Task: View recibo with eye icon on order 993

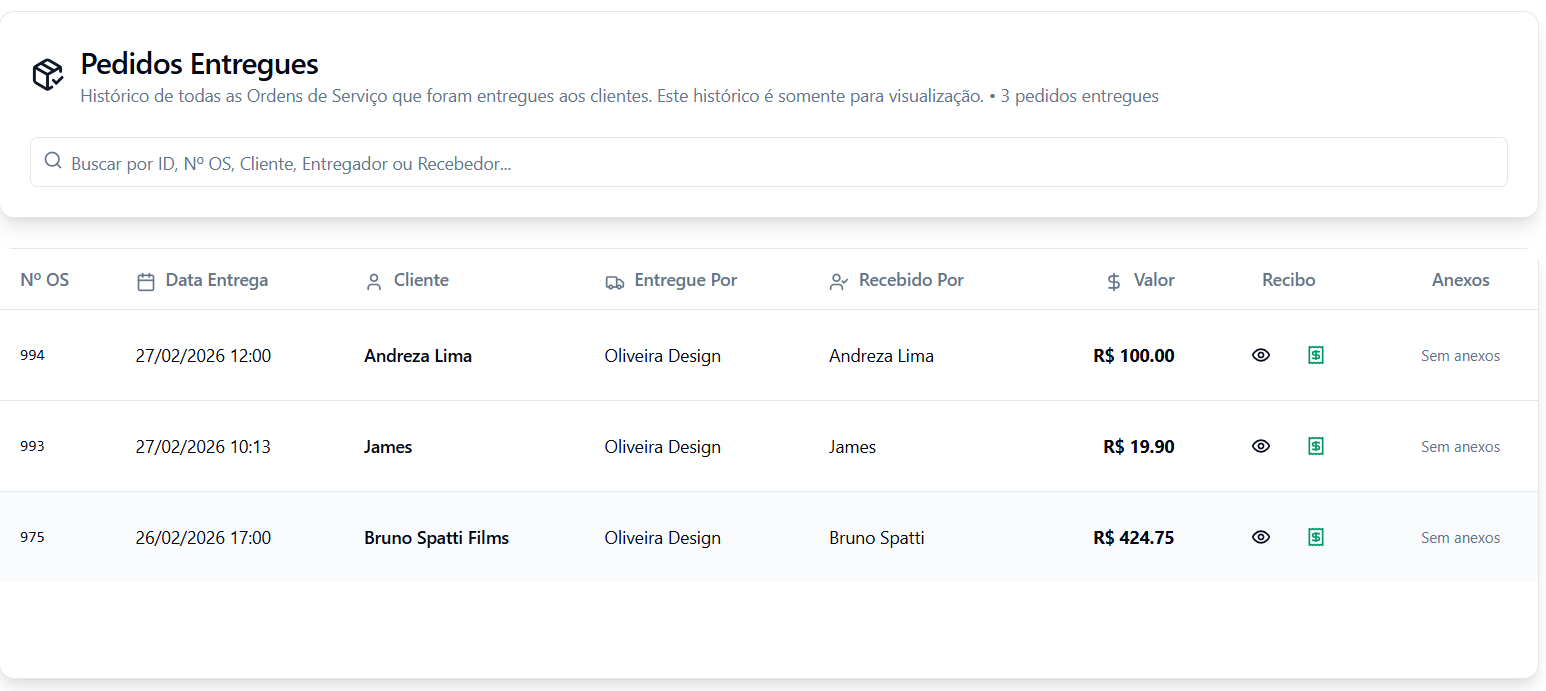Action: (1260, 446)
